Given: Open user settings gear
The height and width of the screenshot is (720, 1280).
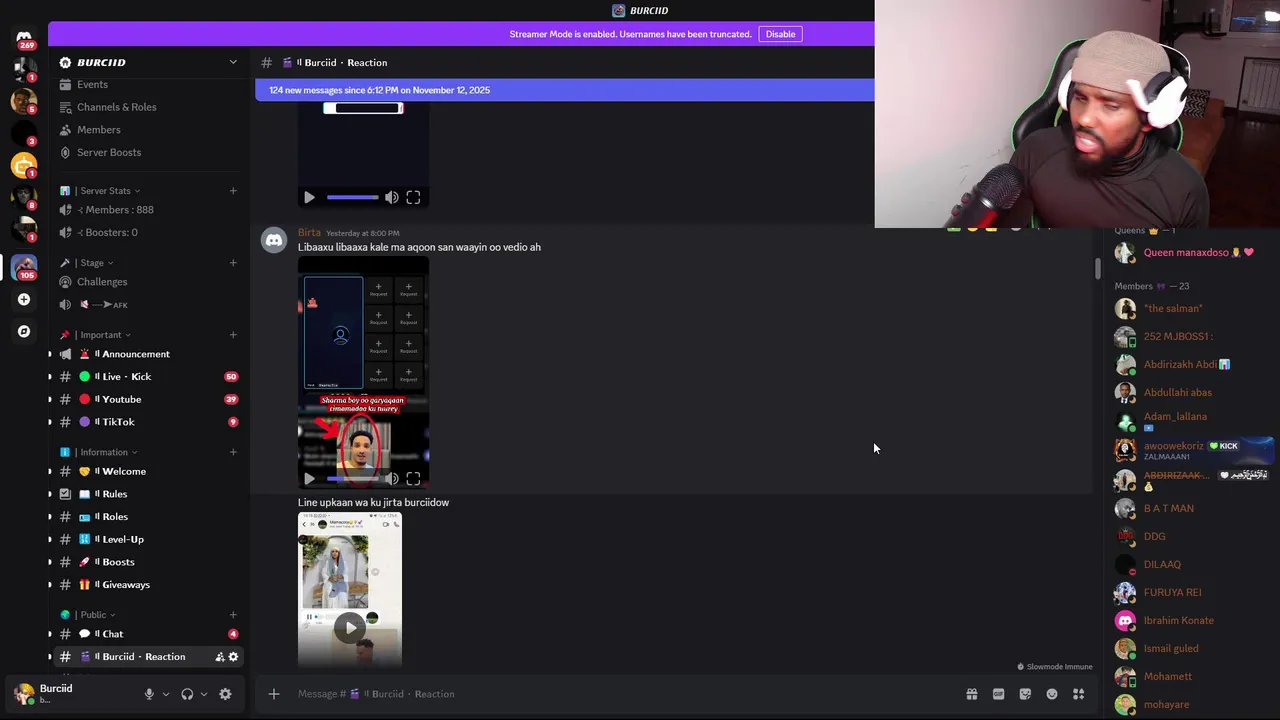Looking at the screenshot, I should [x=225, y=694].
